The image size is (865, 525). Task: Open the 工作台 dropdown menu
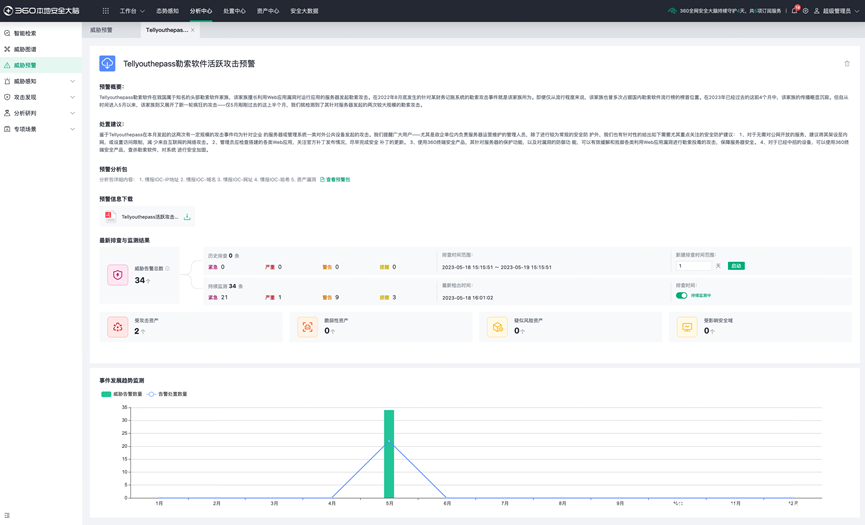coord(132,10)
